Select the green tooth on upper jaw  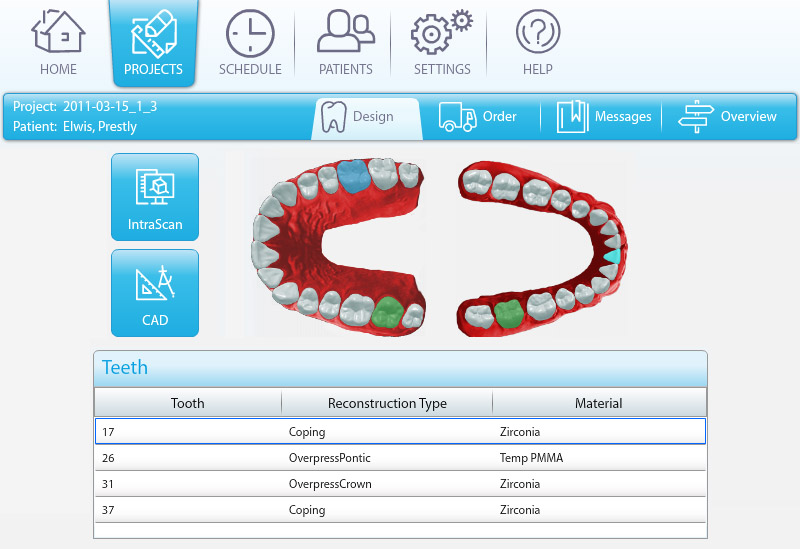[387, 312]
